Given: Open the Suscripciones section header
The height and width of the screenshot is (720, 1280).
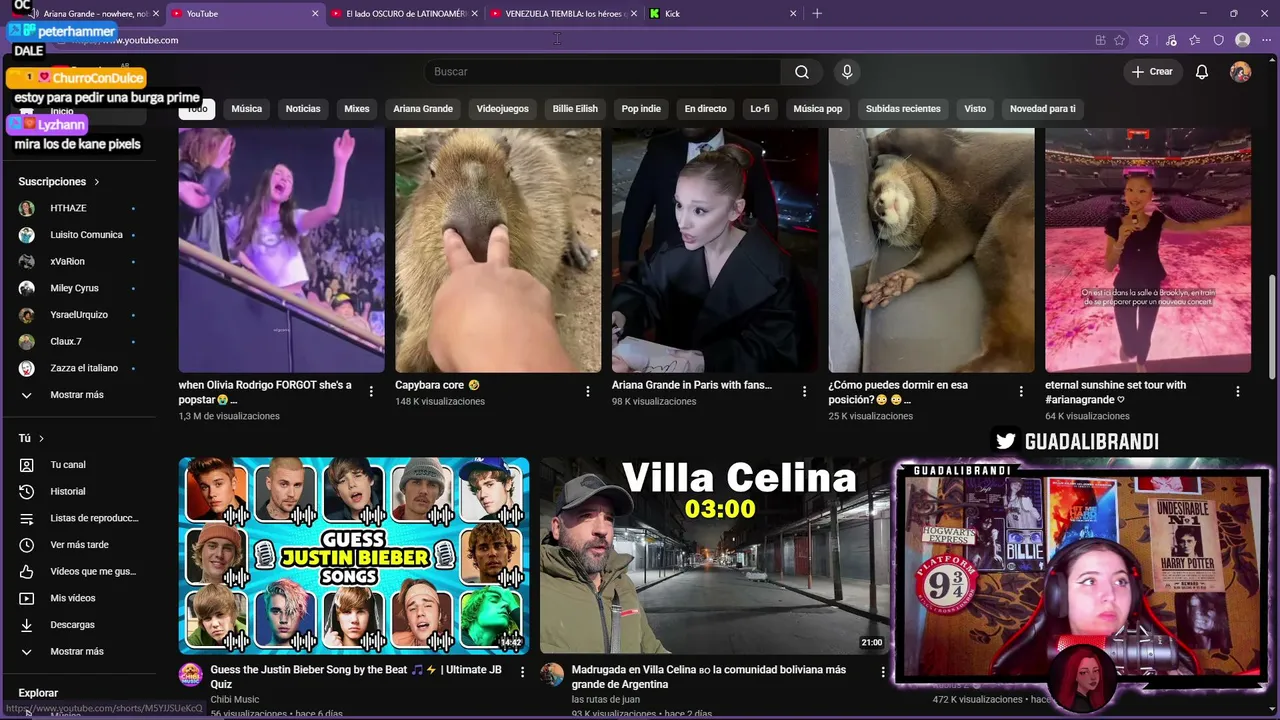Looking at the screenshot, I should [x=59, y=182].
